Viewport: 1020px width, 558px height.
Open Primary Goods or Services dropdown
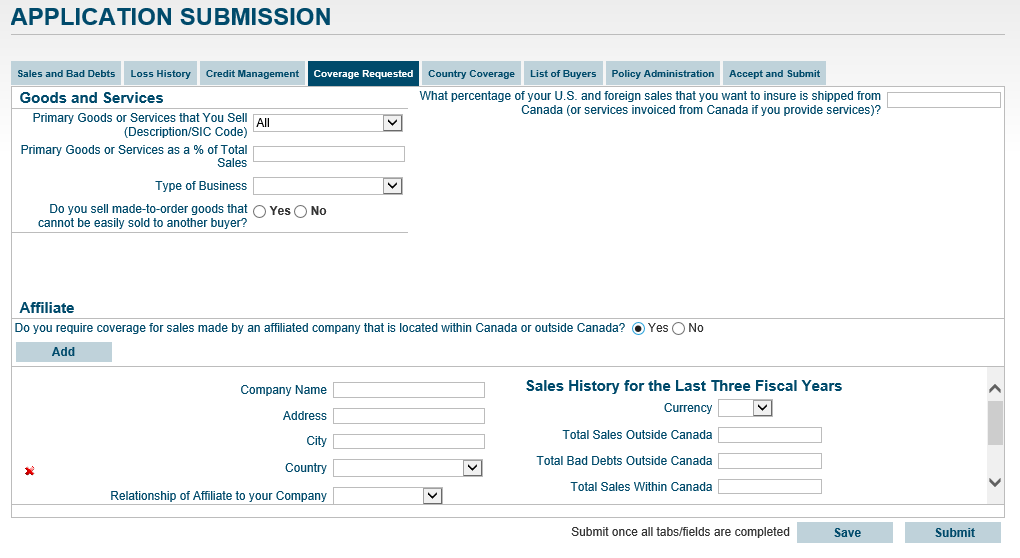click(328, 123)
